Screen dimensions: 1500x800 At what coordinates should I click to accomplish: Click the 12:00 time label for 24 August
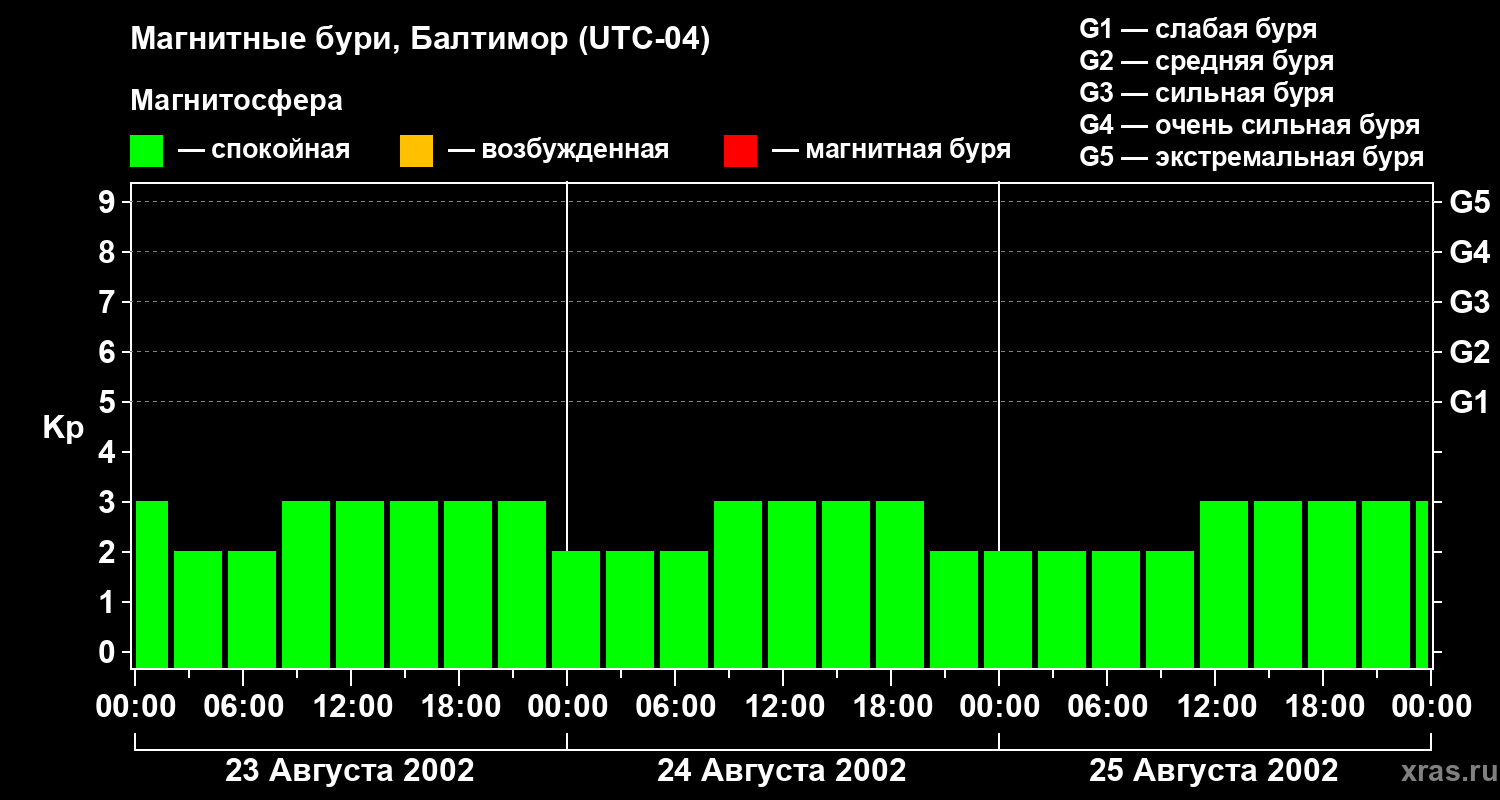[x=784, y=707]
